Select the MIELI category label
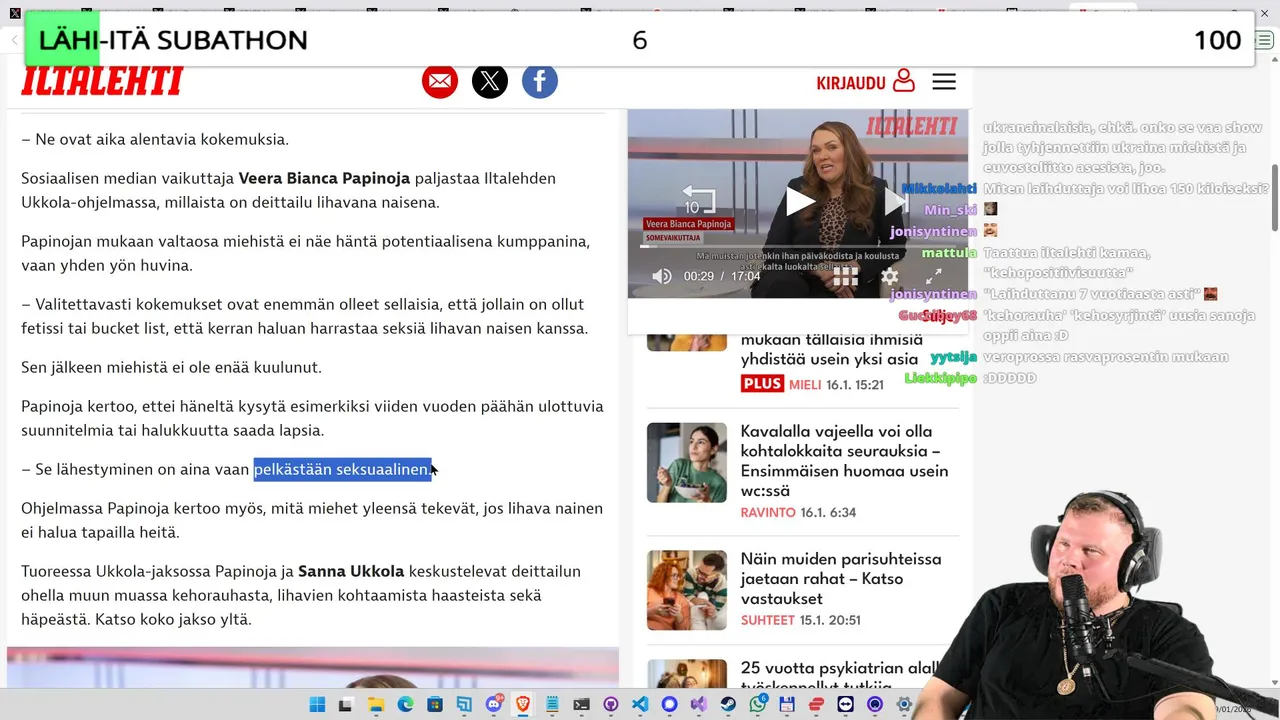Viewport: 1280px width, 720px height. point(805,384)
